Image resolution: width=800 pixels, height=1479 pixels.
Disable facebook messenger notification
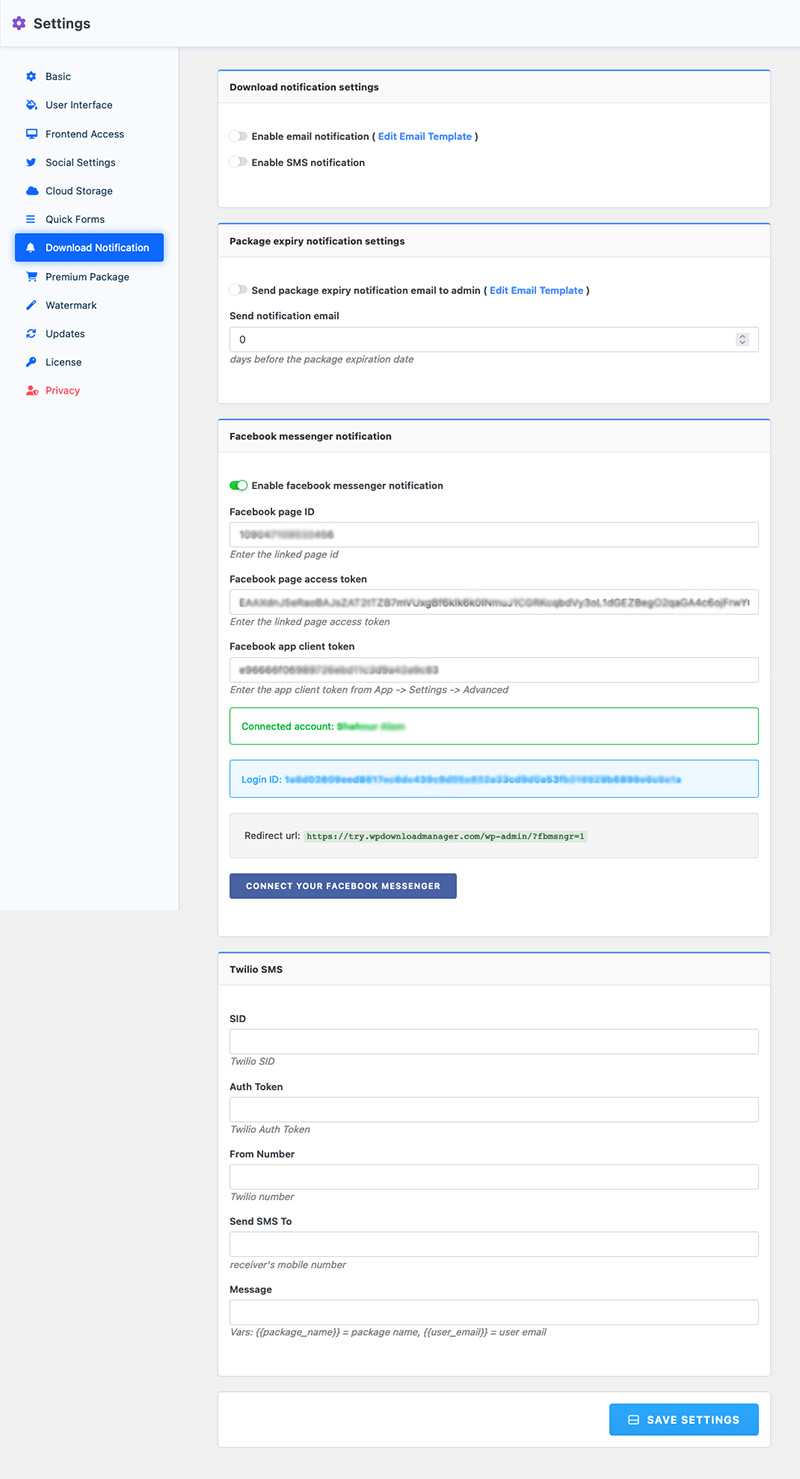tap(238, 485)
